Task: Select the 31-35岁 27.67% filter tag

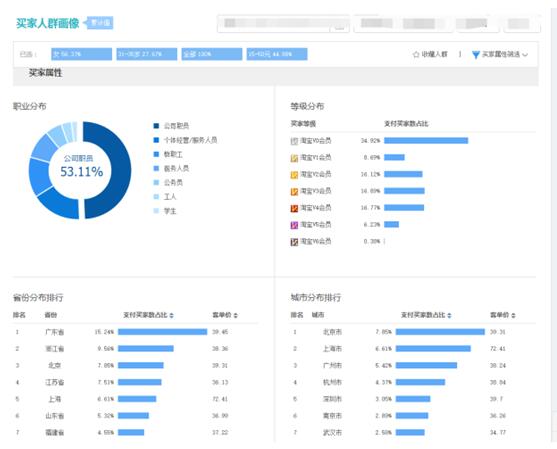Action: coord(147,54)
